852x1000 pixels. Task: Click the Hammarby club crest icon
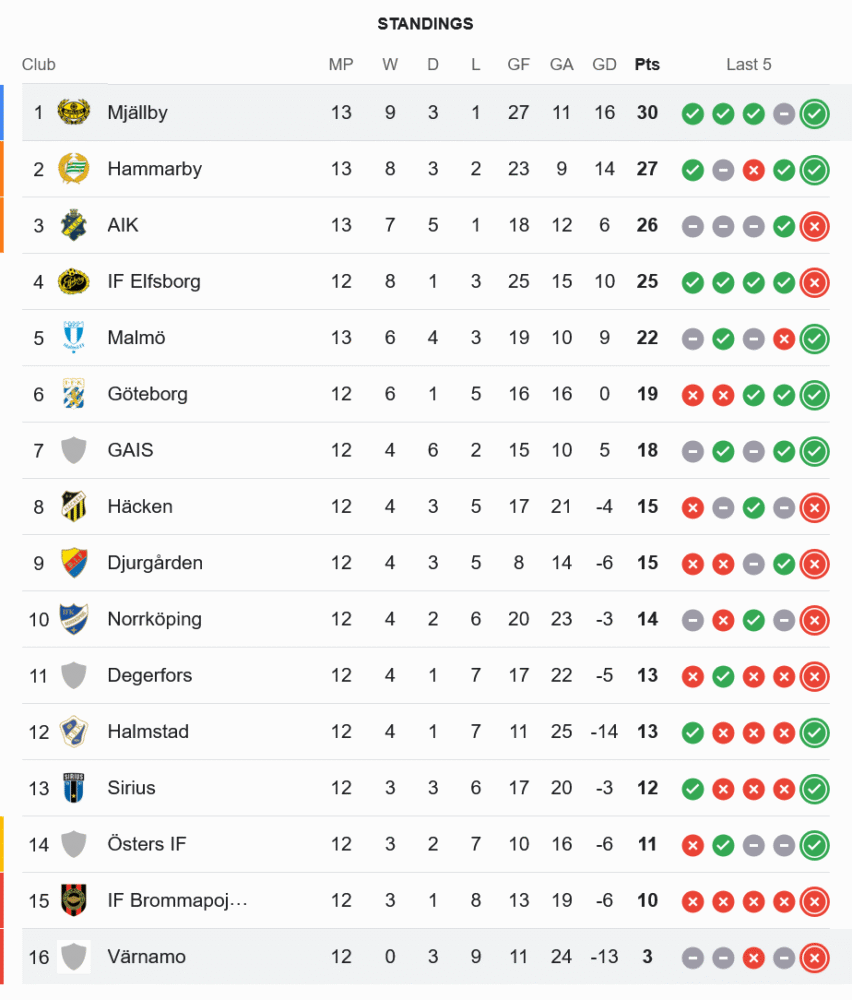74,169
